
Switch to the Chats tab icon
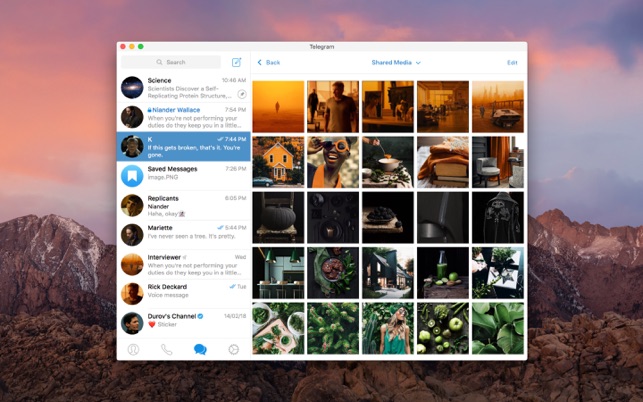(200, 349)
